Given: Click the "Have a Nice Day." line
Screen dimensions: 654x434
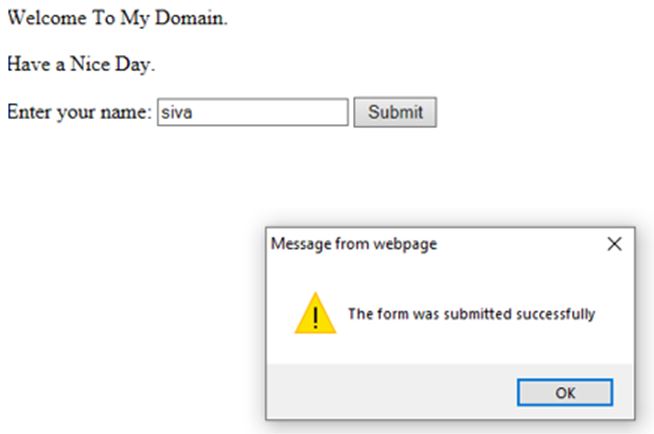Looking at the screenshot, I should [x=81, y=66].
